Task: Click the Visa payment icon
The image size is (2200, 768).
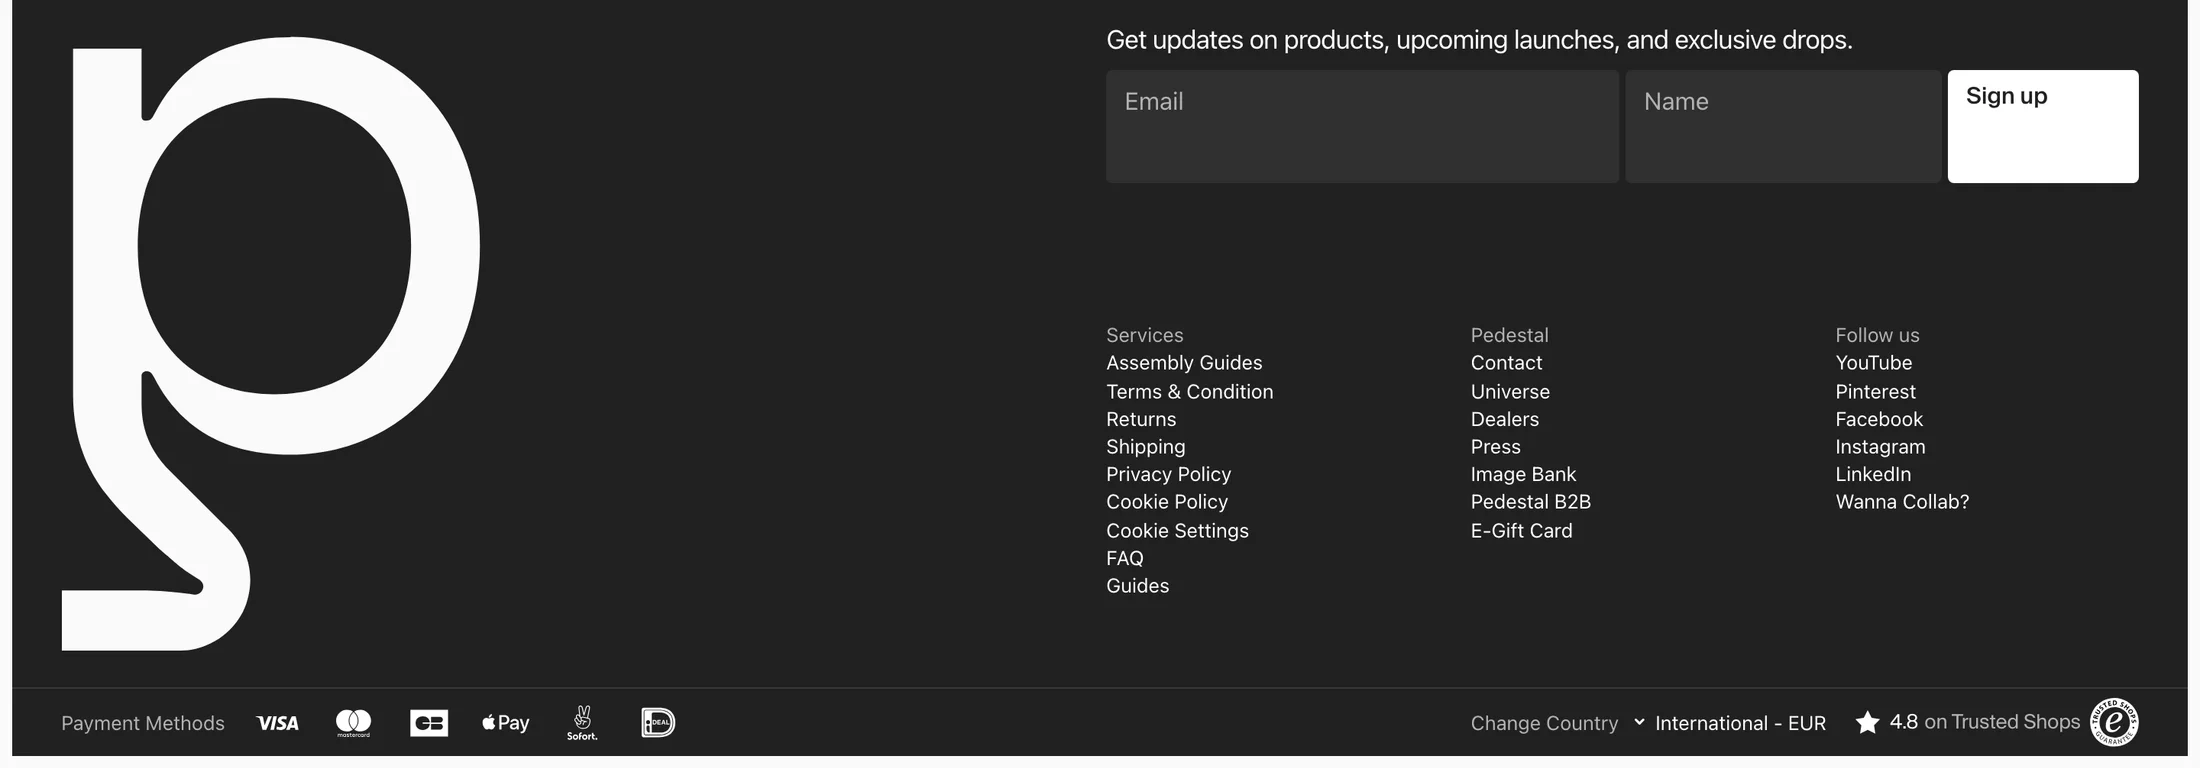Action: pos(277,723)
